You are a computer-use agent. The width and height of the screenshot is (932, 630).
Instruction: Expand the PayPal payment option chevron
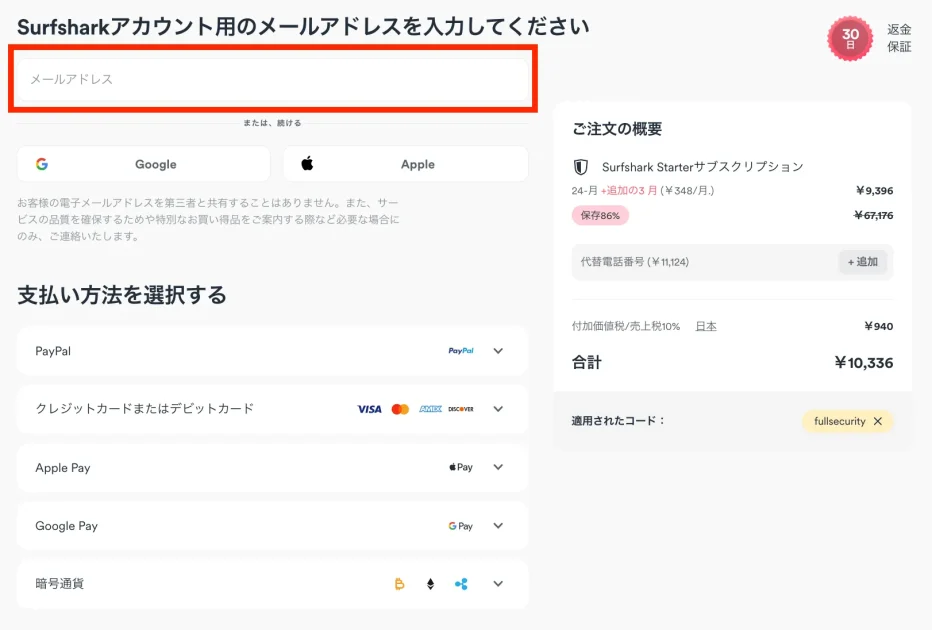pyautogui.click(x=498, y=351)
